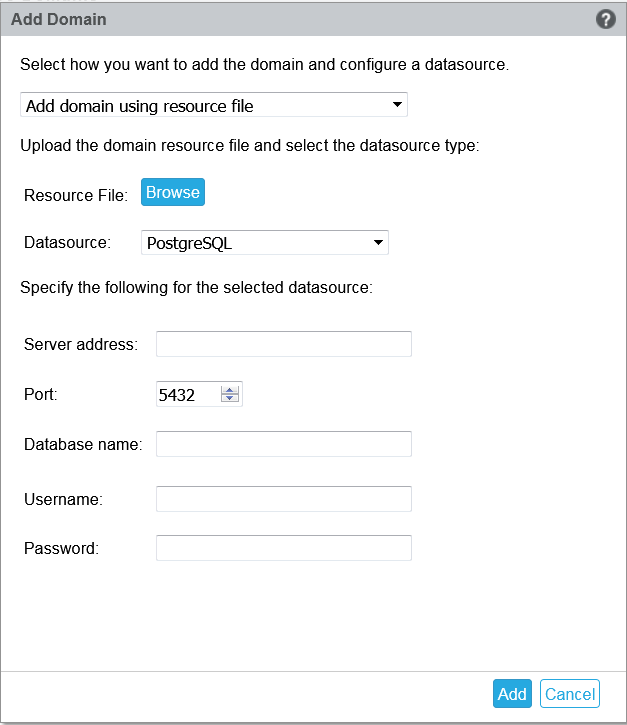627x725 pixels.
Task: Focus the Password input field
Action: (x=284, y=548)
